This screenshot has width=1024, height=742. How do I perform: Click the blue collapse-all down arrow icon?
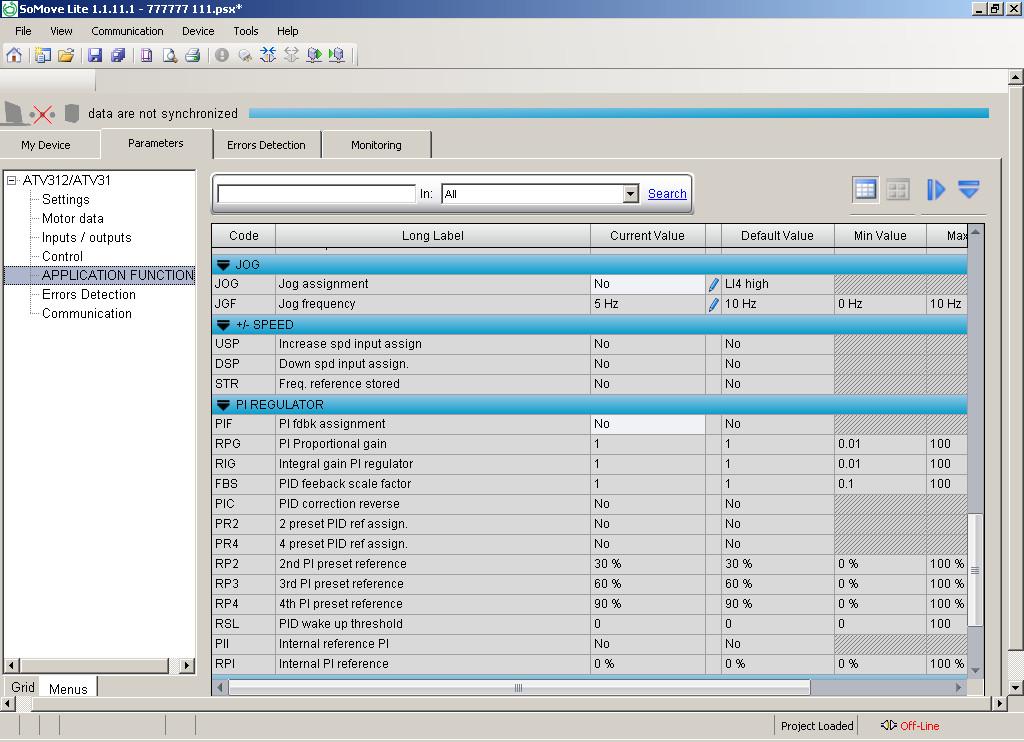coord(968,189)
